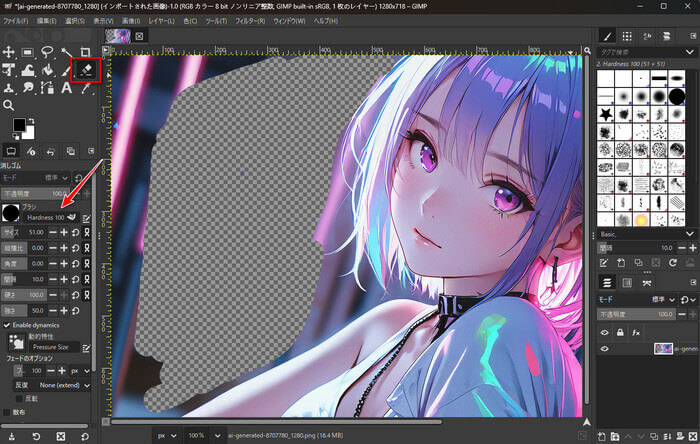Open the layer モード 標準 dropdown

(663, 300)
